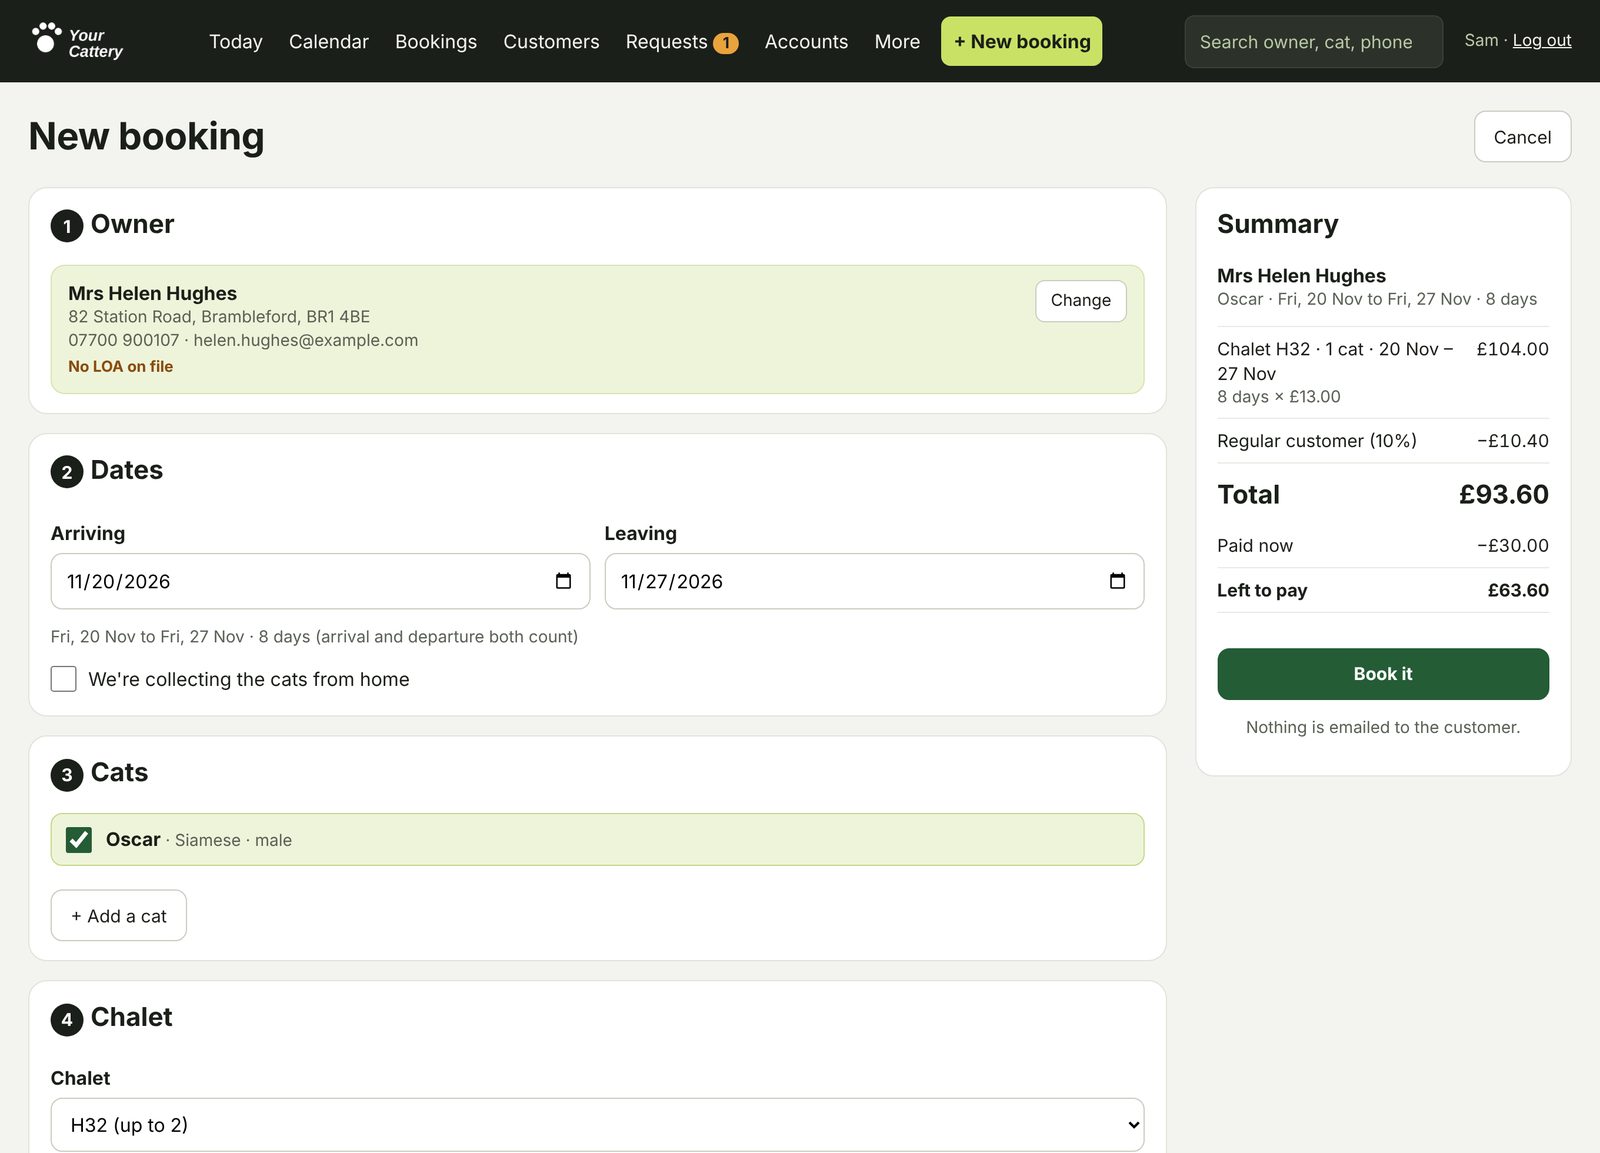1600x1153 pixels.
Task: Click the No LOA on file text
Action: coord(120,366)
